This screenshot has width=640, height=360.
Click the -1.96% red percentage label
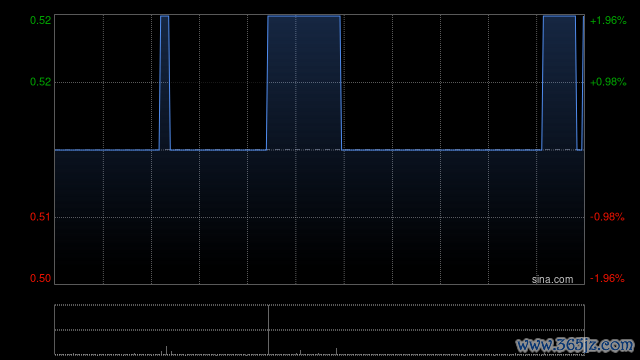[607, 278]
